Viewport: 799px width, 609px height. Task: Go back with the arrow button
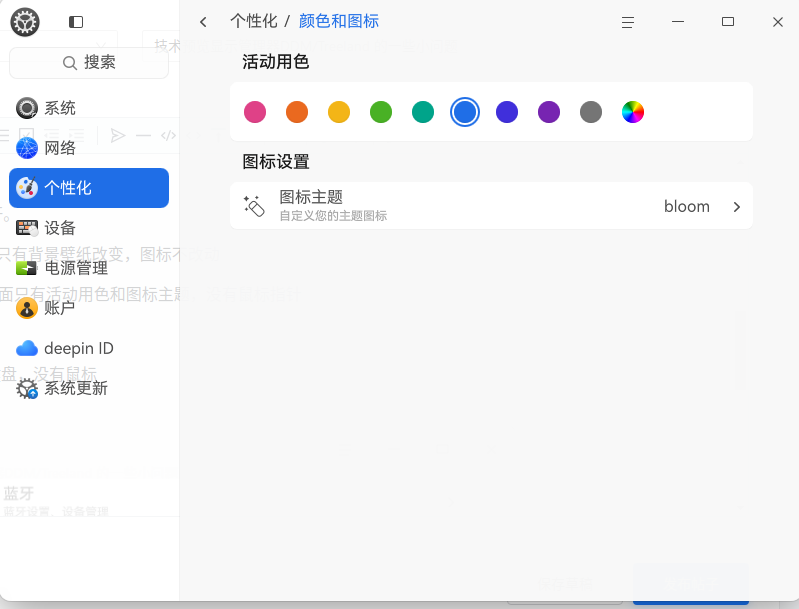pos(203,22)
